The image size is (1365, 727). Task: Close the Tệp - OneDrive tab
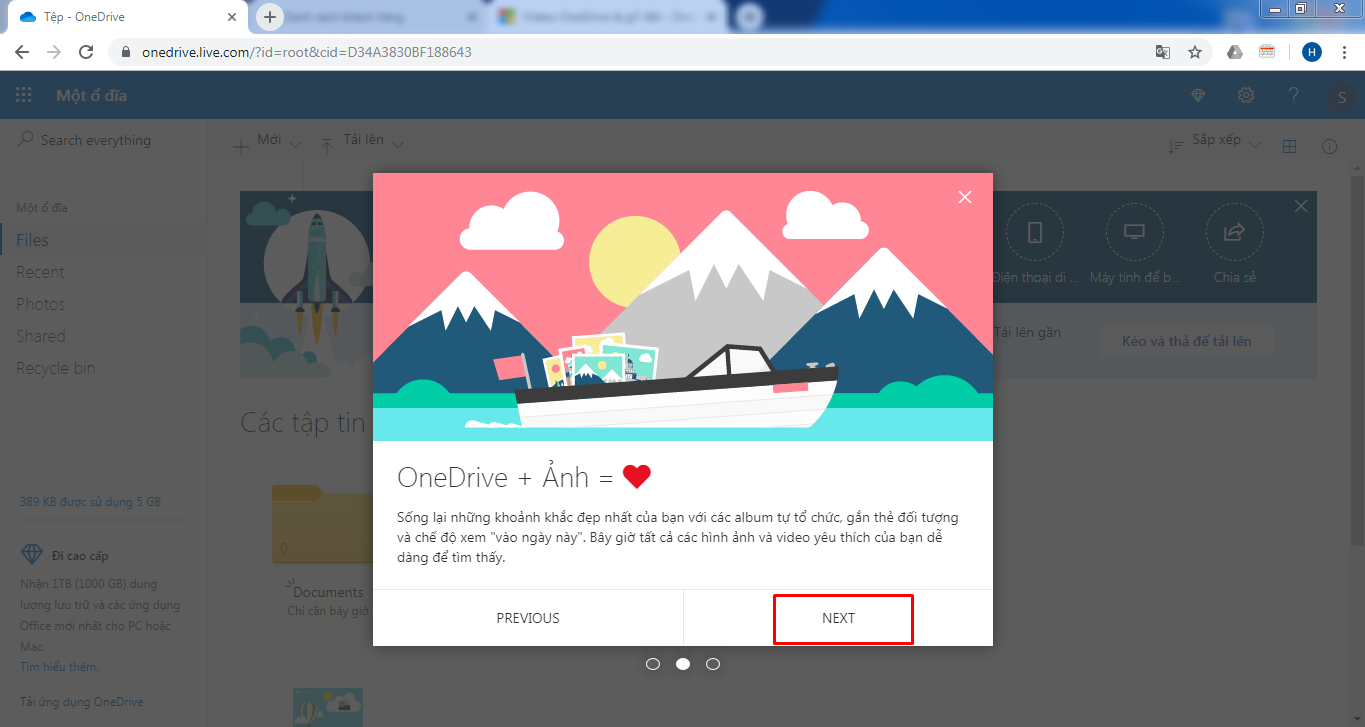232,17
